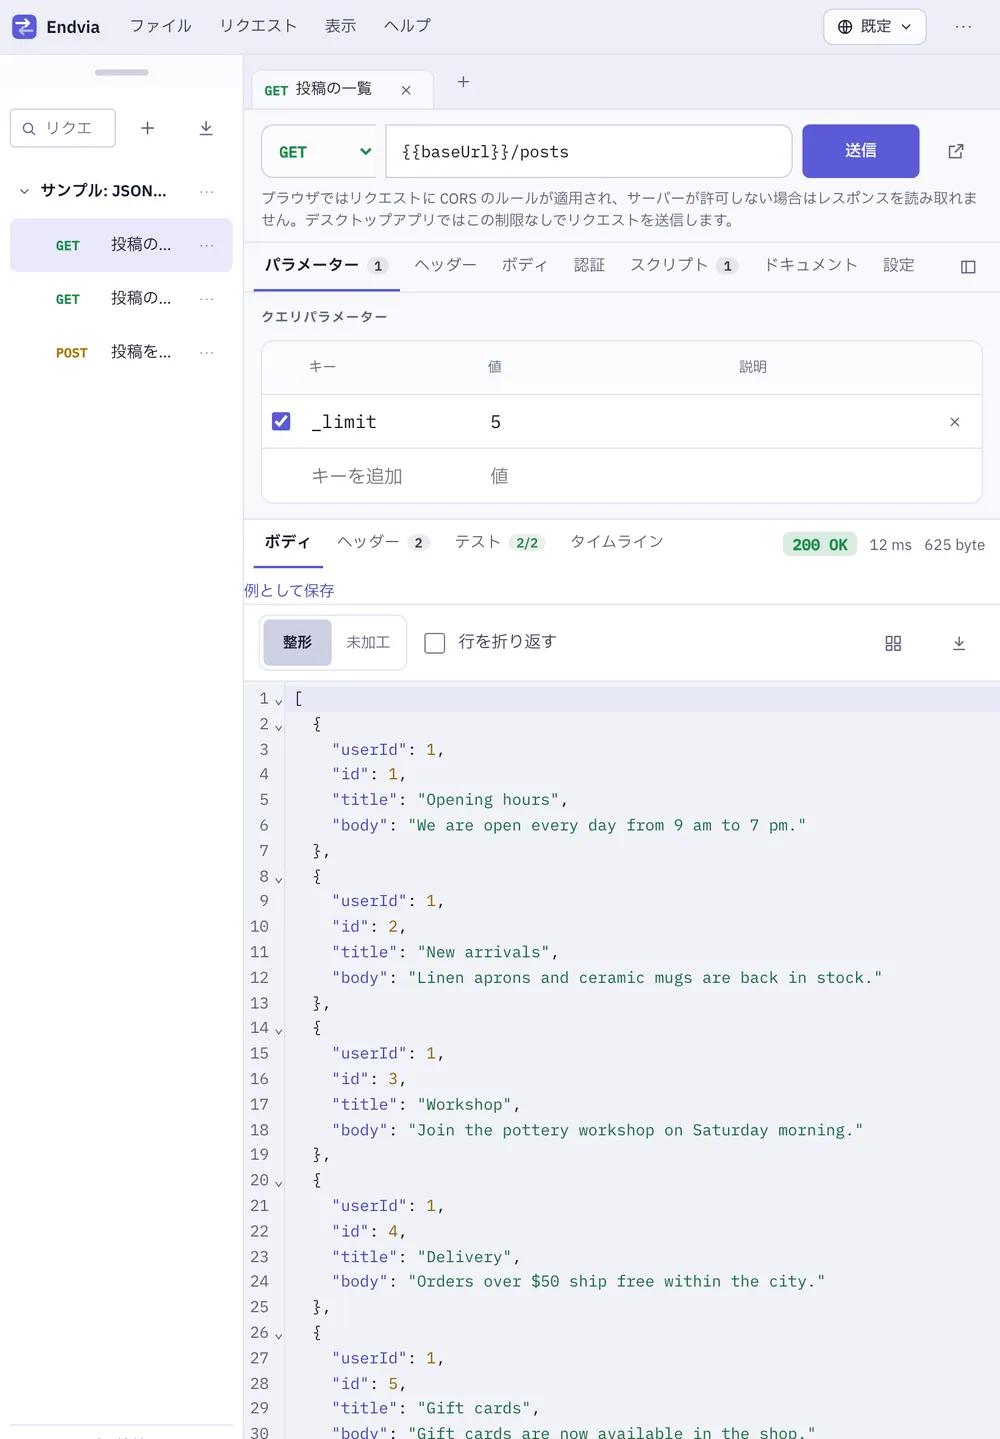Switch to the request ヘッダー tab

pos(445,265)
